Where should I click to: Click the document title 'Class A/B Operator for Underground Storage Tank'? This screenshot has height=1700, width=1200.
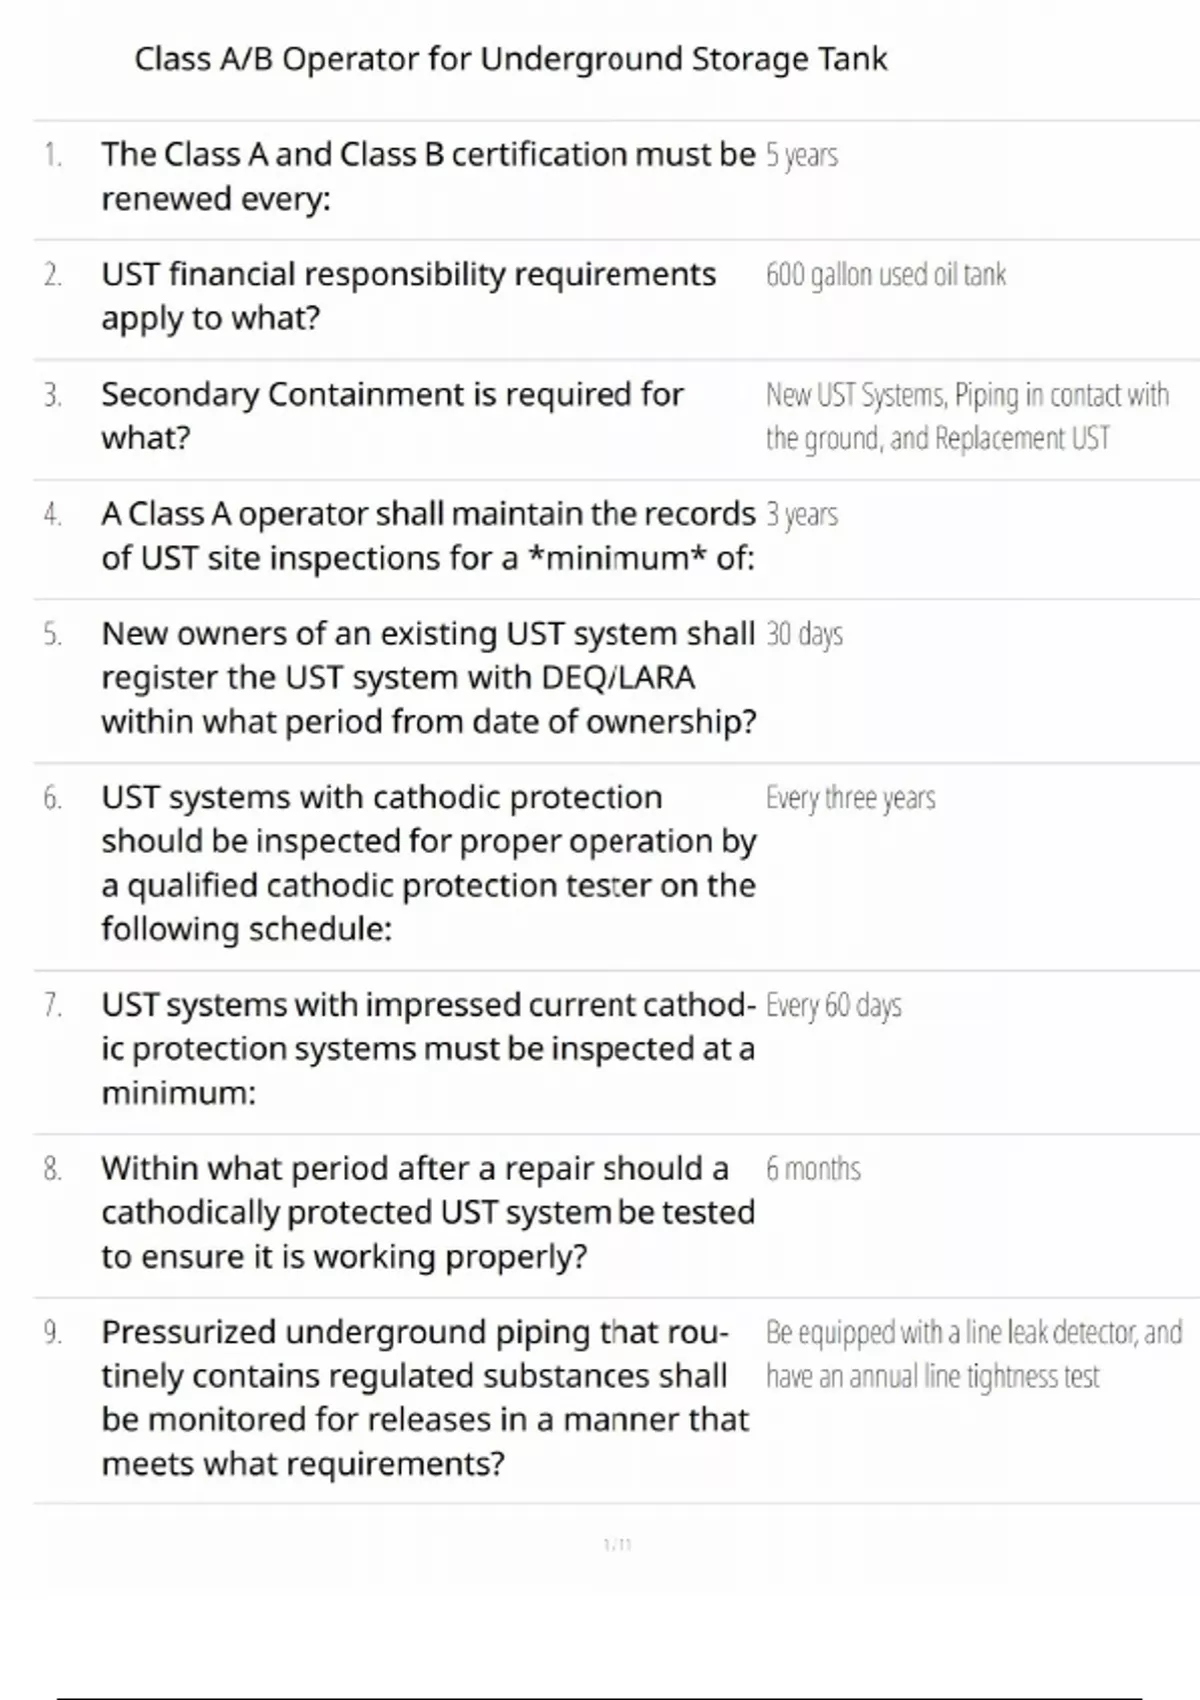[x=510, y=60]
